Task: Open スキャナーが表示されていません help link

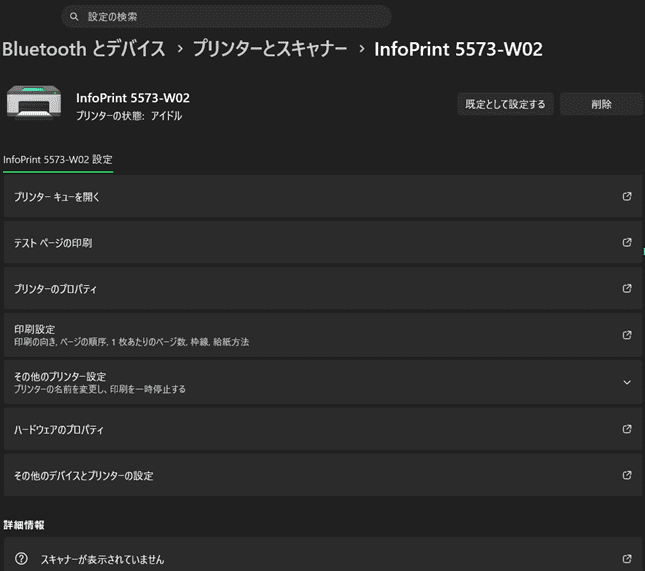Action: tap(323, 554)
